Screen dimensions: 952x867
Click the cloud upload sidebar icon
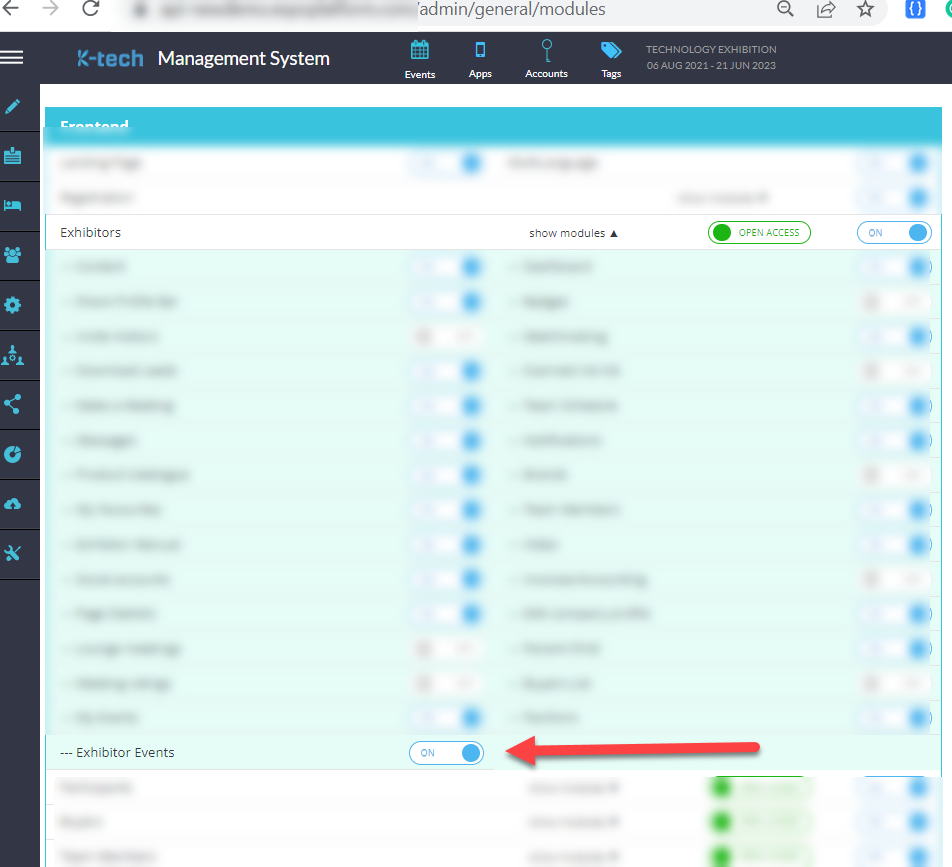point(13,504)
